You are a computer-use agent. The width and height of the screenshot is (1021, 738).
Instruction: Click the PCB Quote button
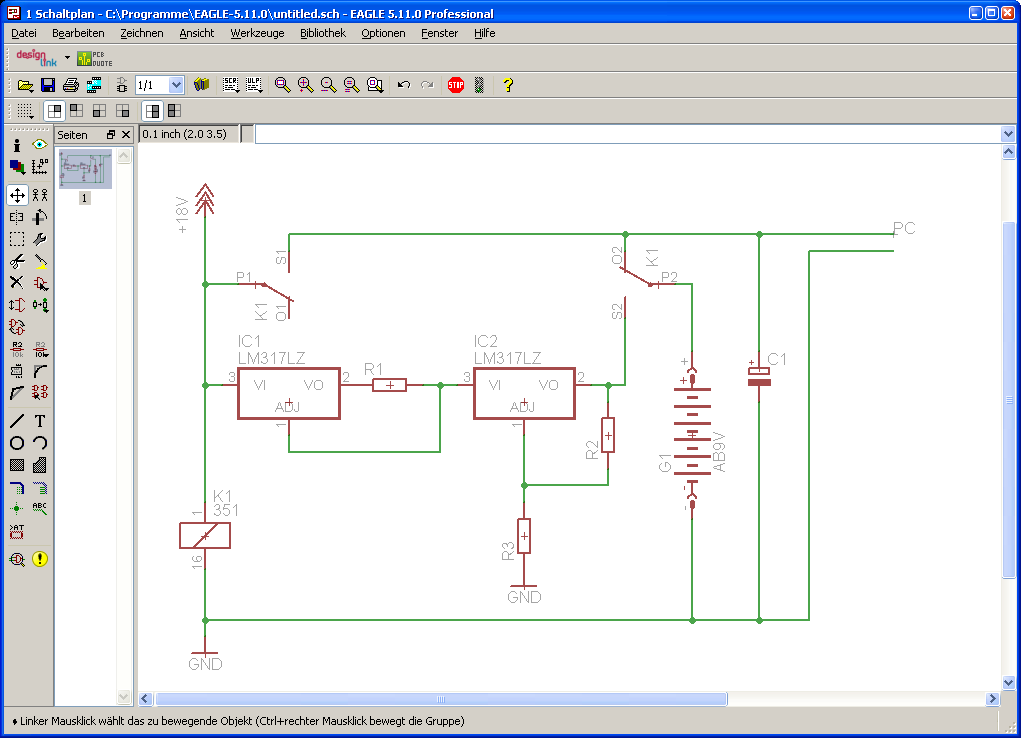pyautogui.click(x=95, y=59)
